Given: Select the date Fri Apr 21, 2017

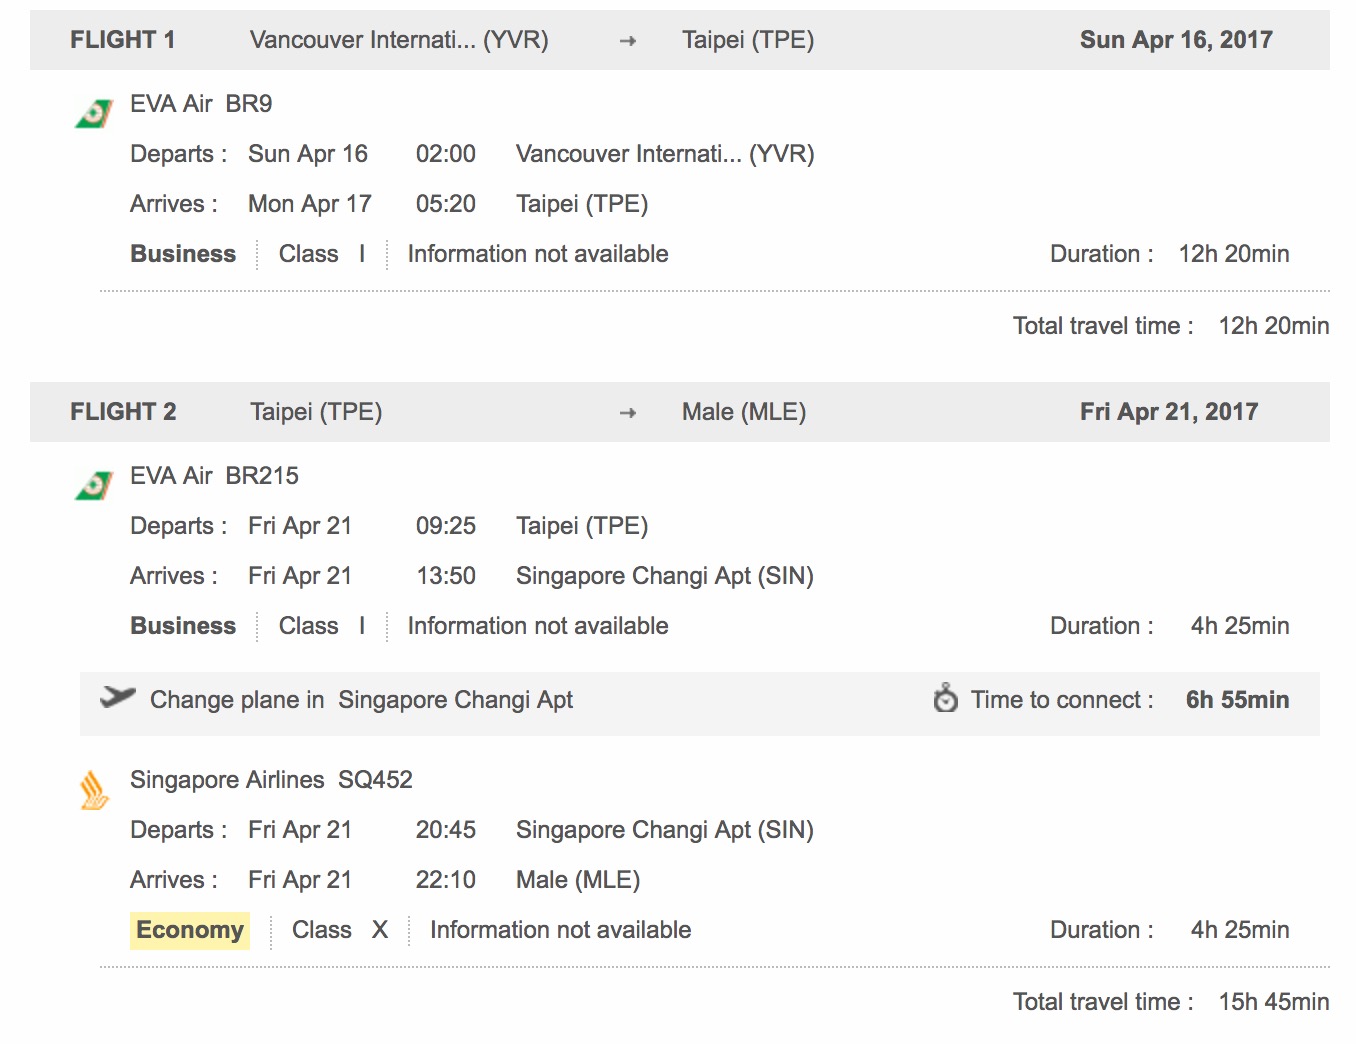Looking at the screenshot, I should (x=1169, y=412).
